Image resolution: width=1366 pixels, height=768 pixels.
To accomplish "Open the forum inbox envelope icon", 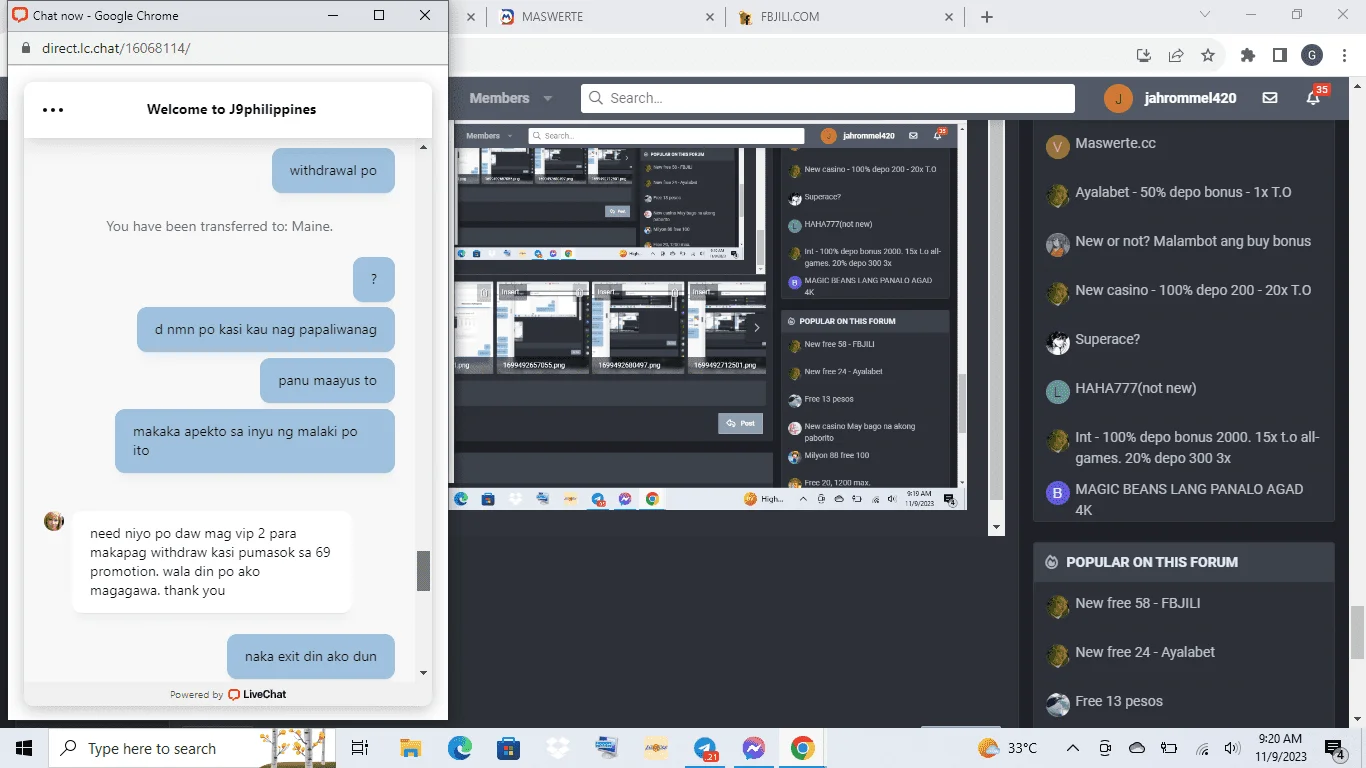I will click(x=1270, y=98).
